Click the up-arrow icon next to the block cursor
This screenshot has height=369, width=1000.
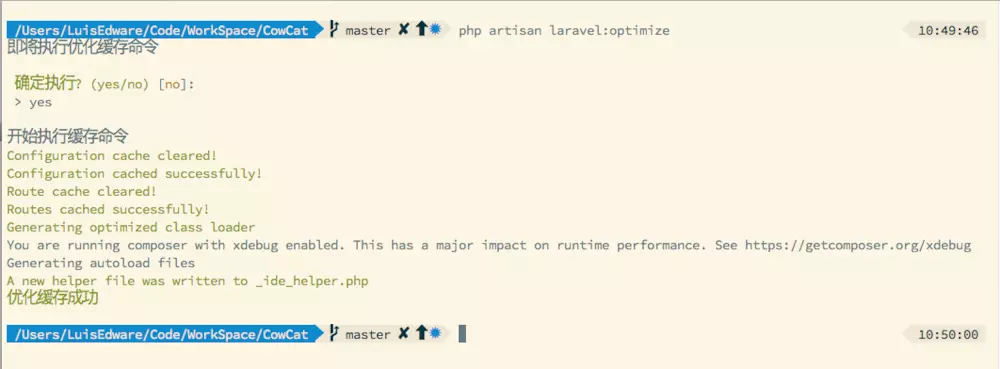click(421, 333)
